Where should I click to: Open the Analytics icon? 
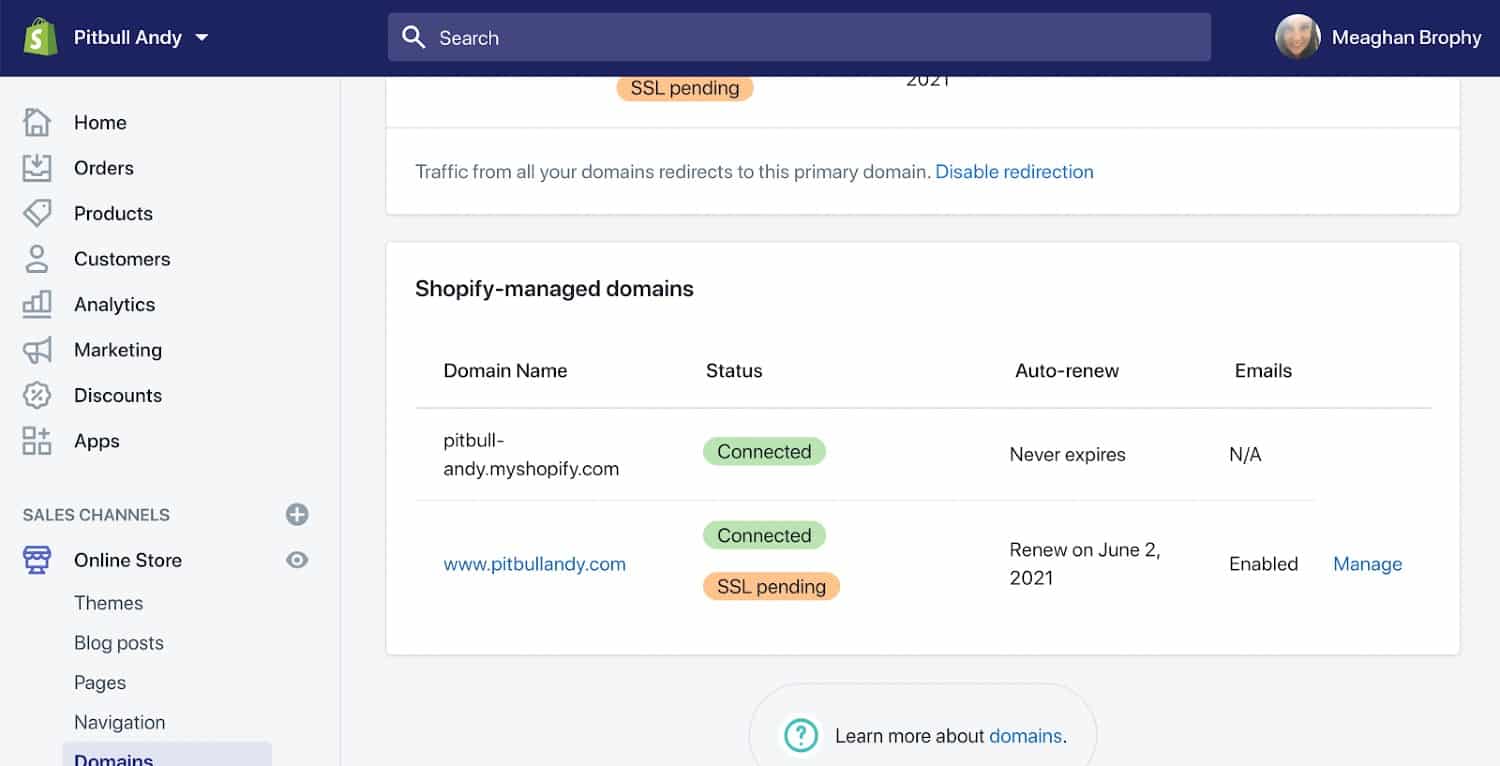(x=37, y=304)
